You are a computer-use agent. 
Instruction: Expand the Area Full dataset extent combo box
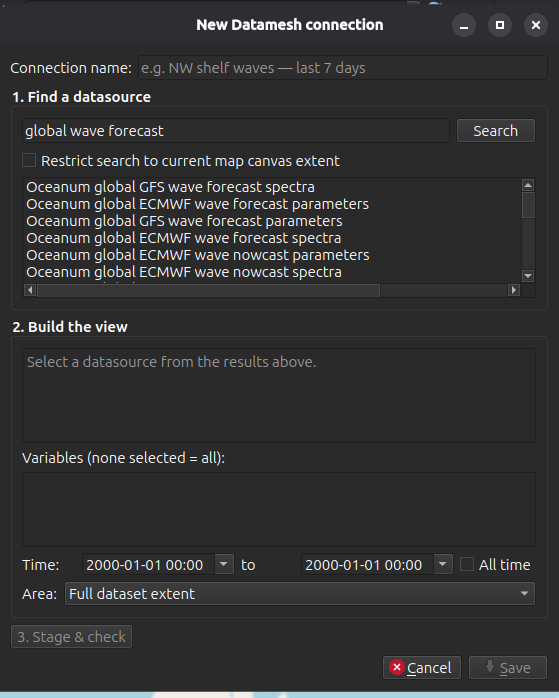tap(300, 593)
